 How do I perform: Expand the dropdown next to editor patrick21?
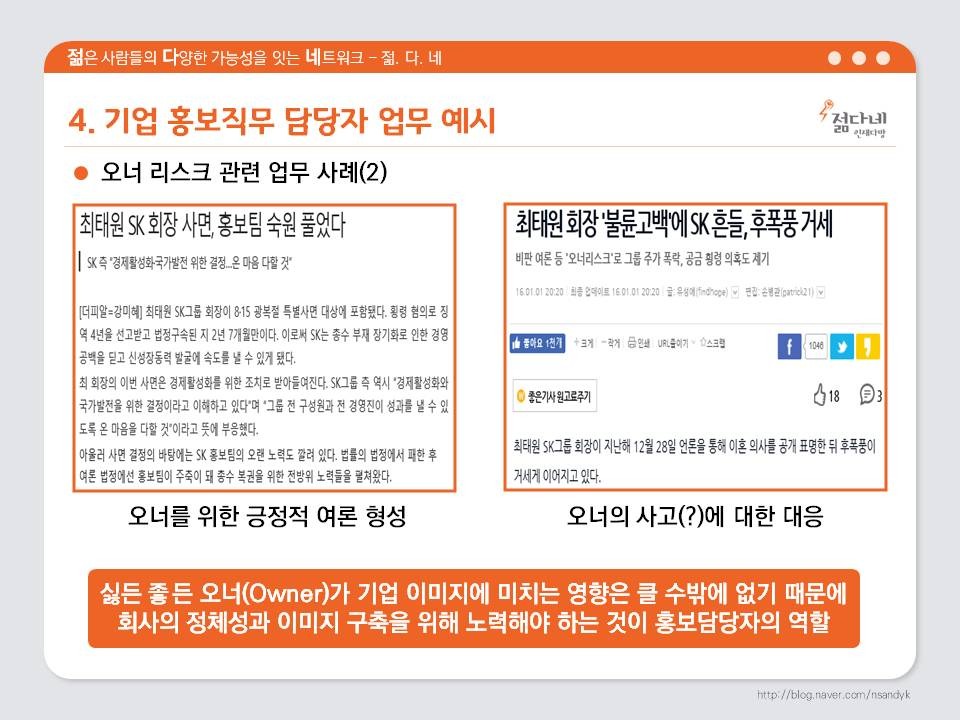point(820,292)
